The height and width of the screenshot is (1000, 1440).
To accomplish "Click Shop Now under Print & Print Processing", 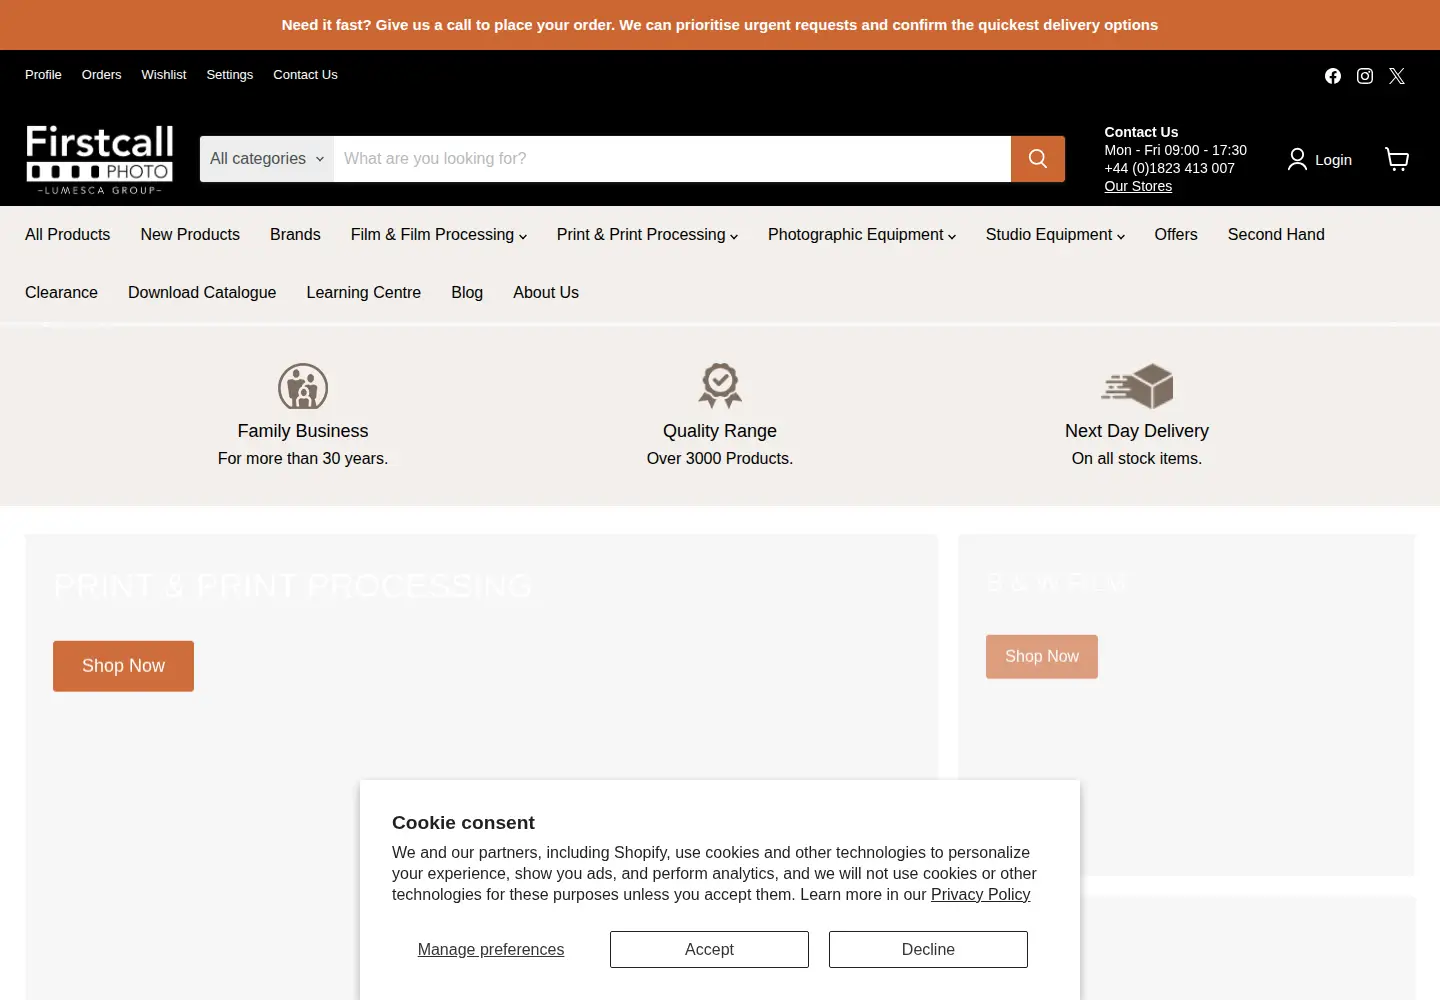I will (x=123, y=666).
